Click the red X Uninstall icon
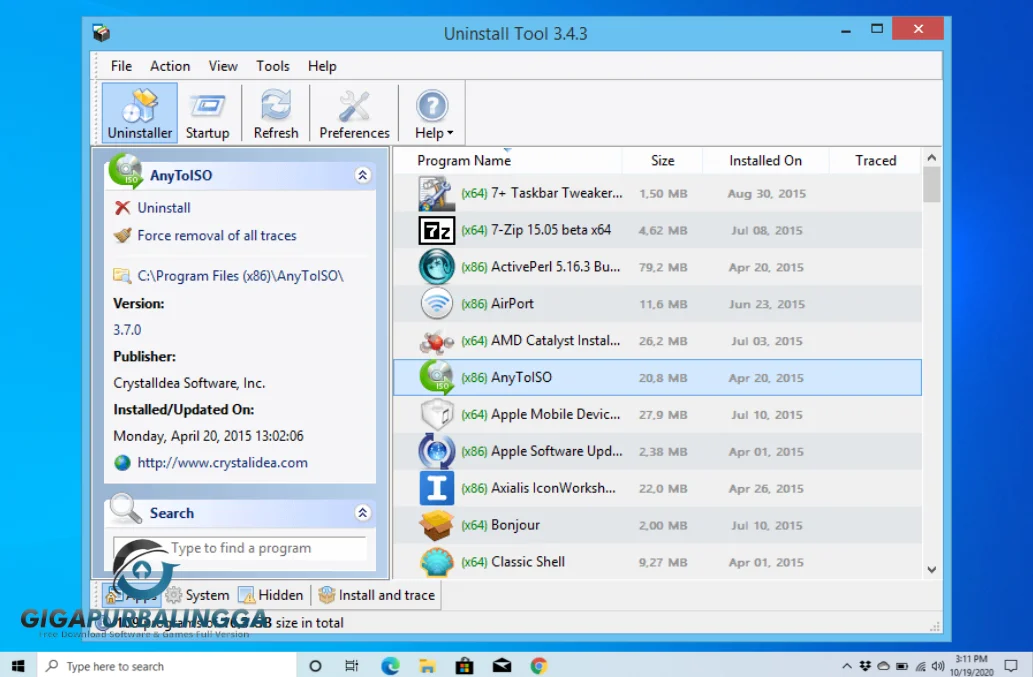 pyautogui.click(x=123, y=208)
